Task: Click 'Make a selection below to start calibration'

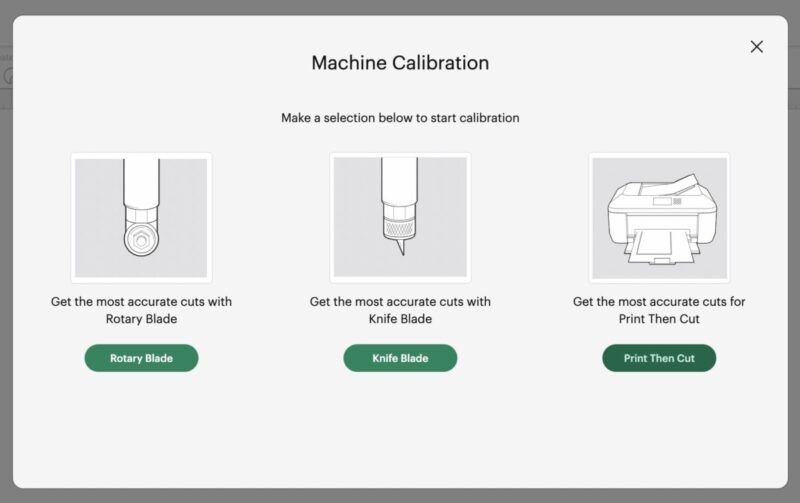Action: pos(400,118)
